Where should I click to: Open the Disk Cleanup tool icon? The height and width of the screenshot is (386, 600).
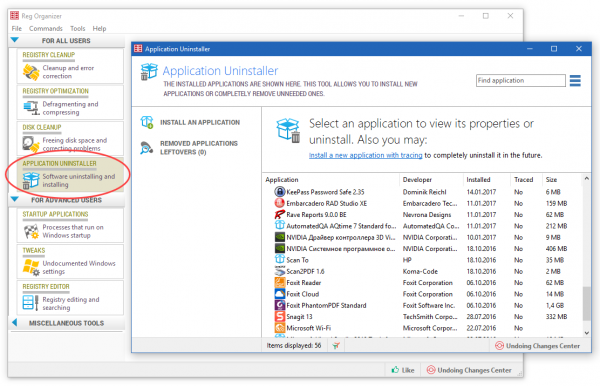pyautogui.click(x=31, y=144)
